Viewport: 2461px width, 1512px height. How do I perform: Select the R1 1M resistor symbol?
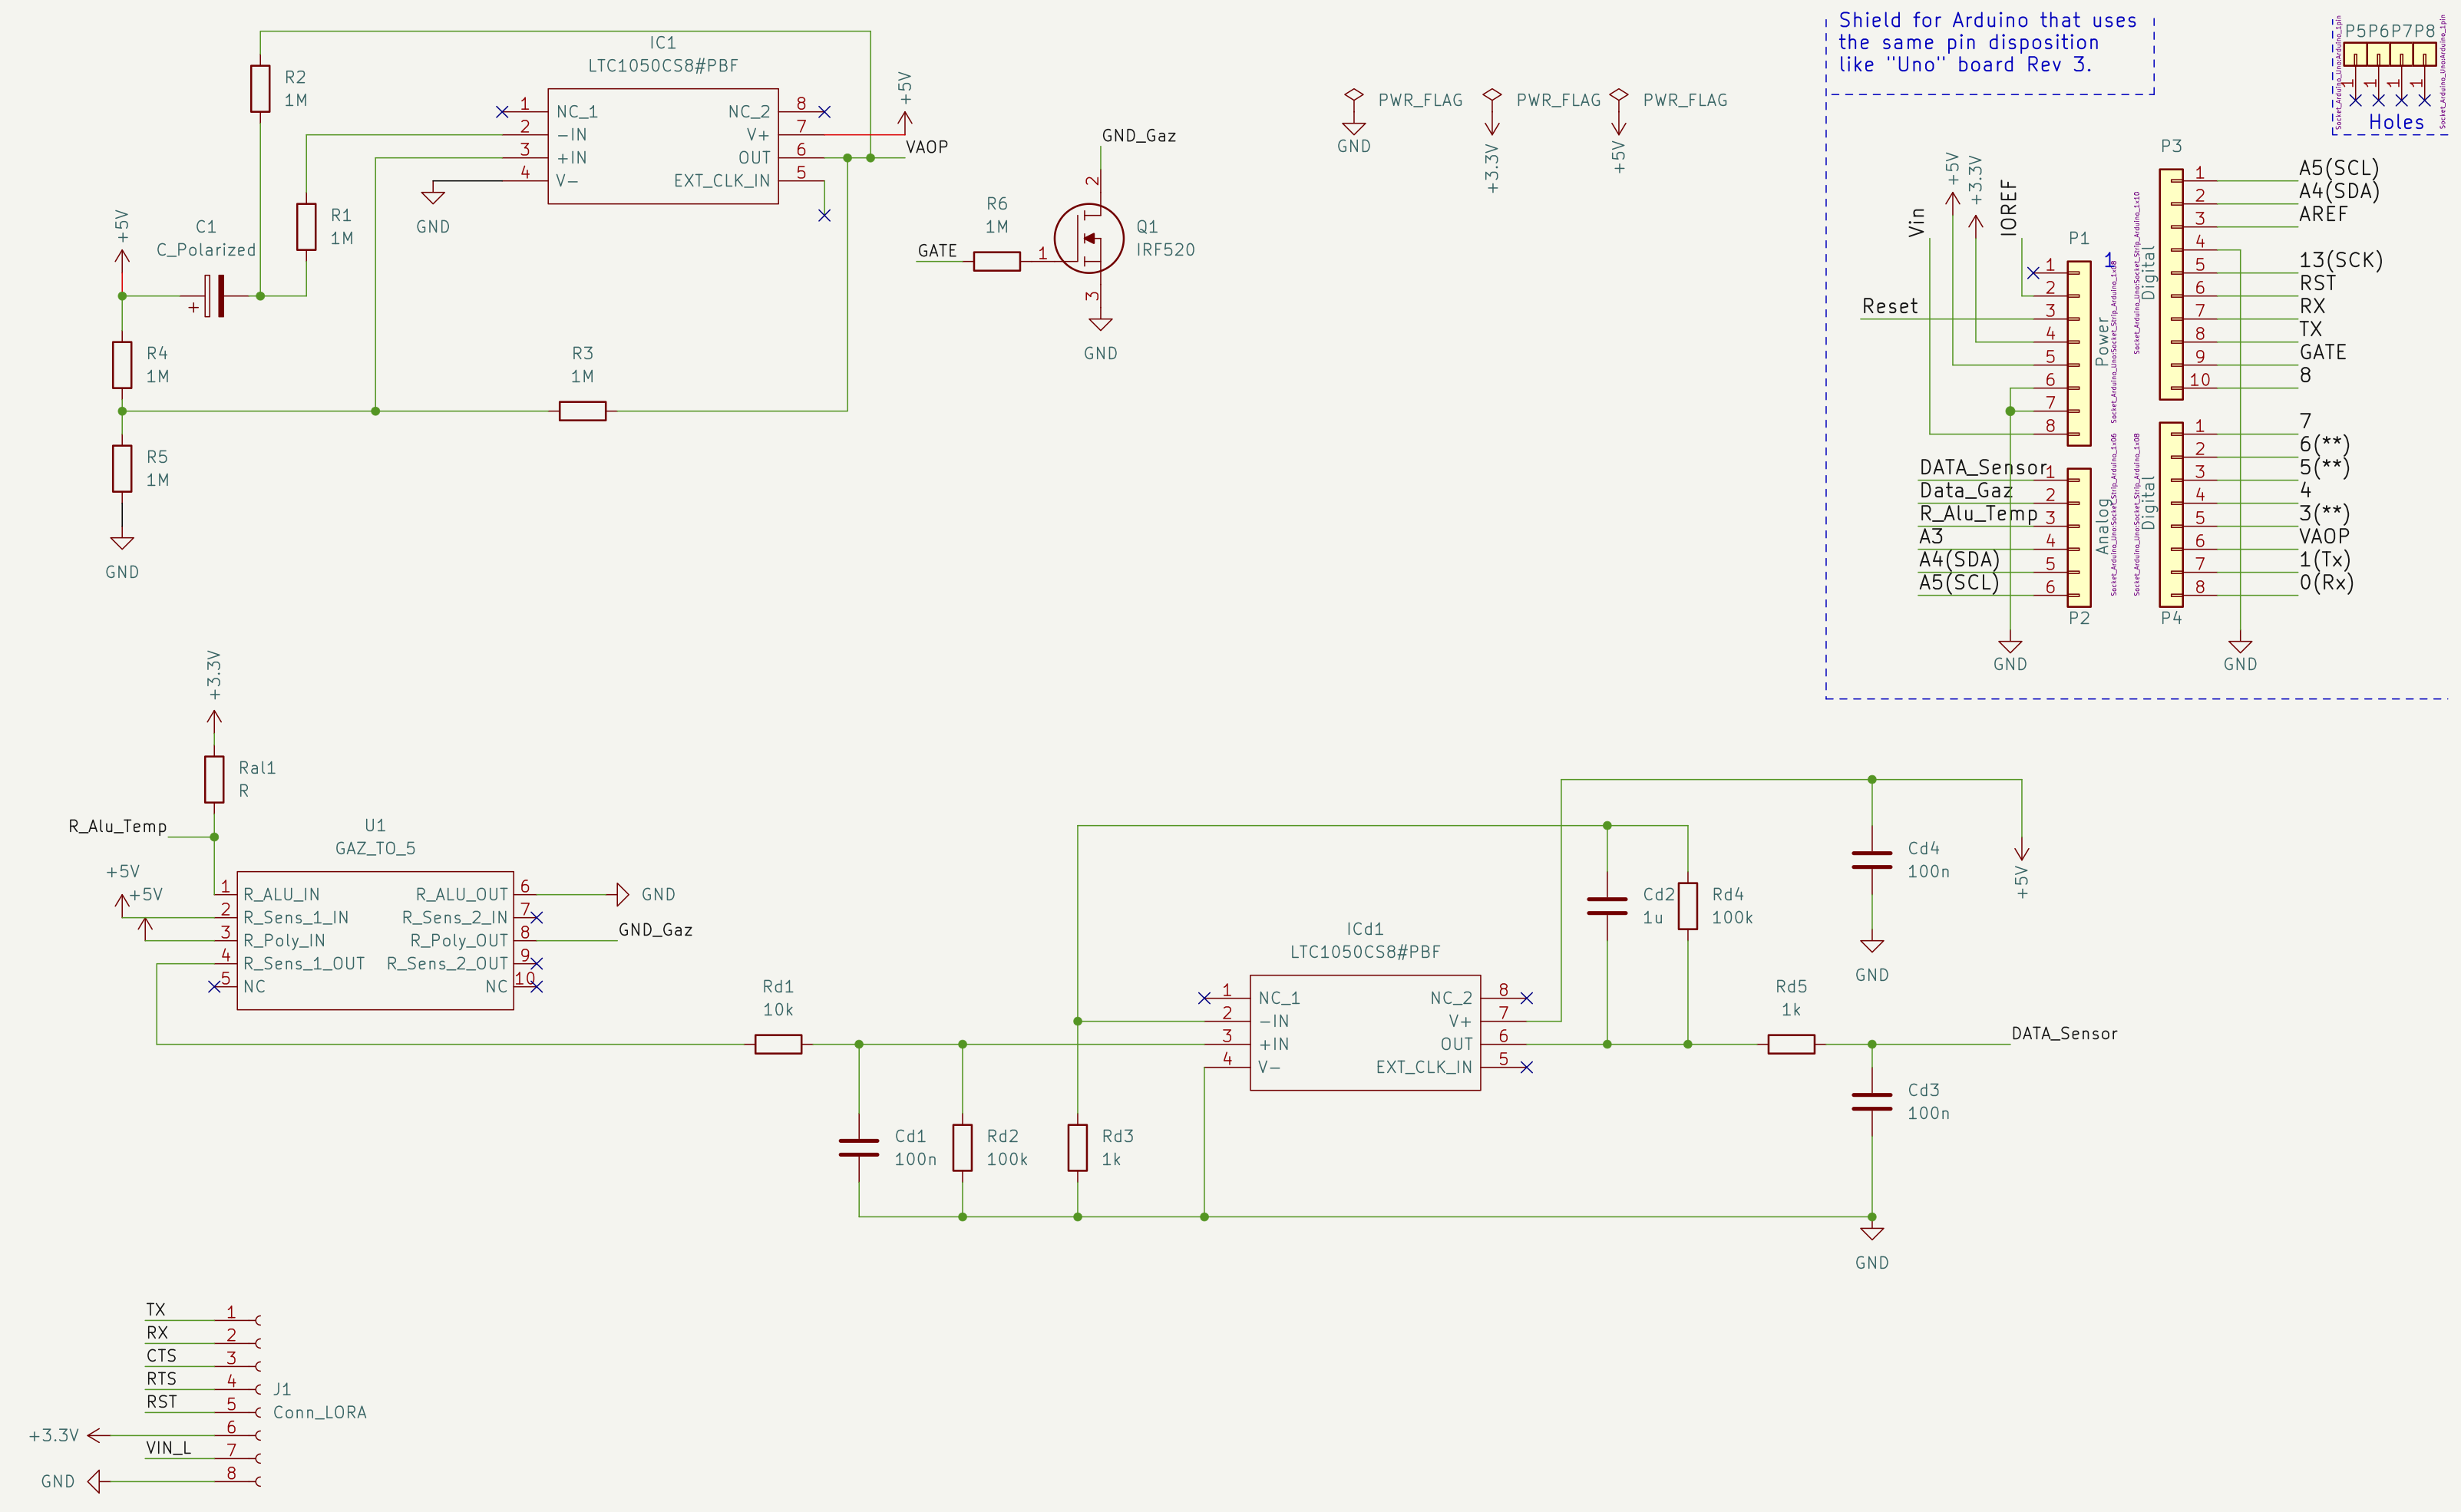coord(306,227)
